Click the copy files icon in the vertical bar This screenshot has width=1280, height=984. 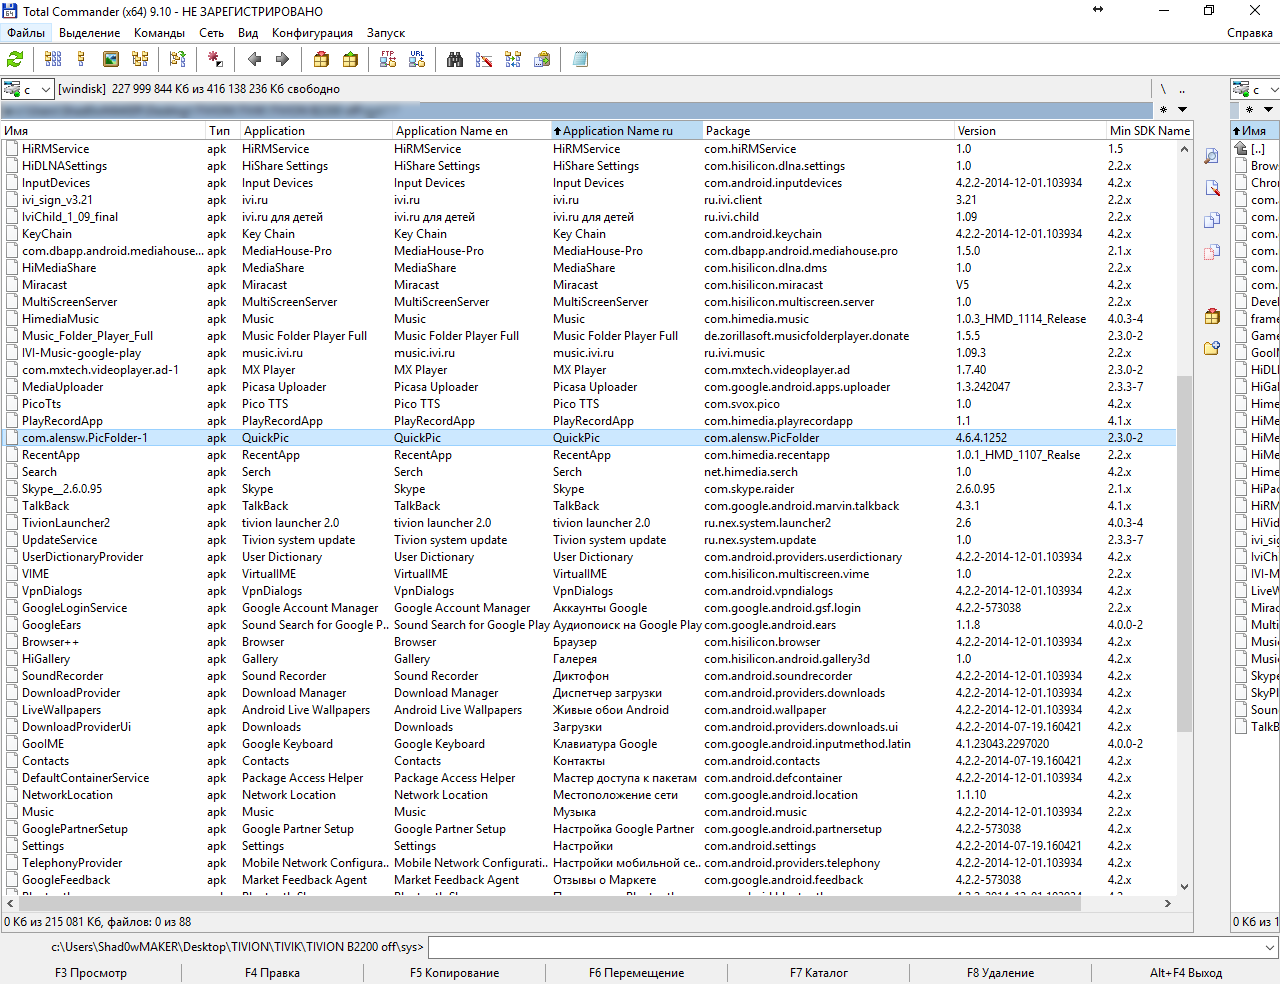tap(1212, 220)
